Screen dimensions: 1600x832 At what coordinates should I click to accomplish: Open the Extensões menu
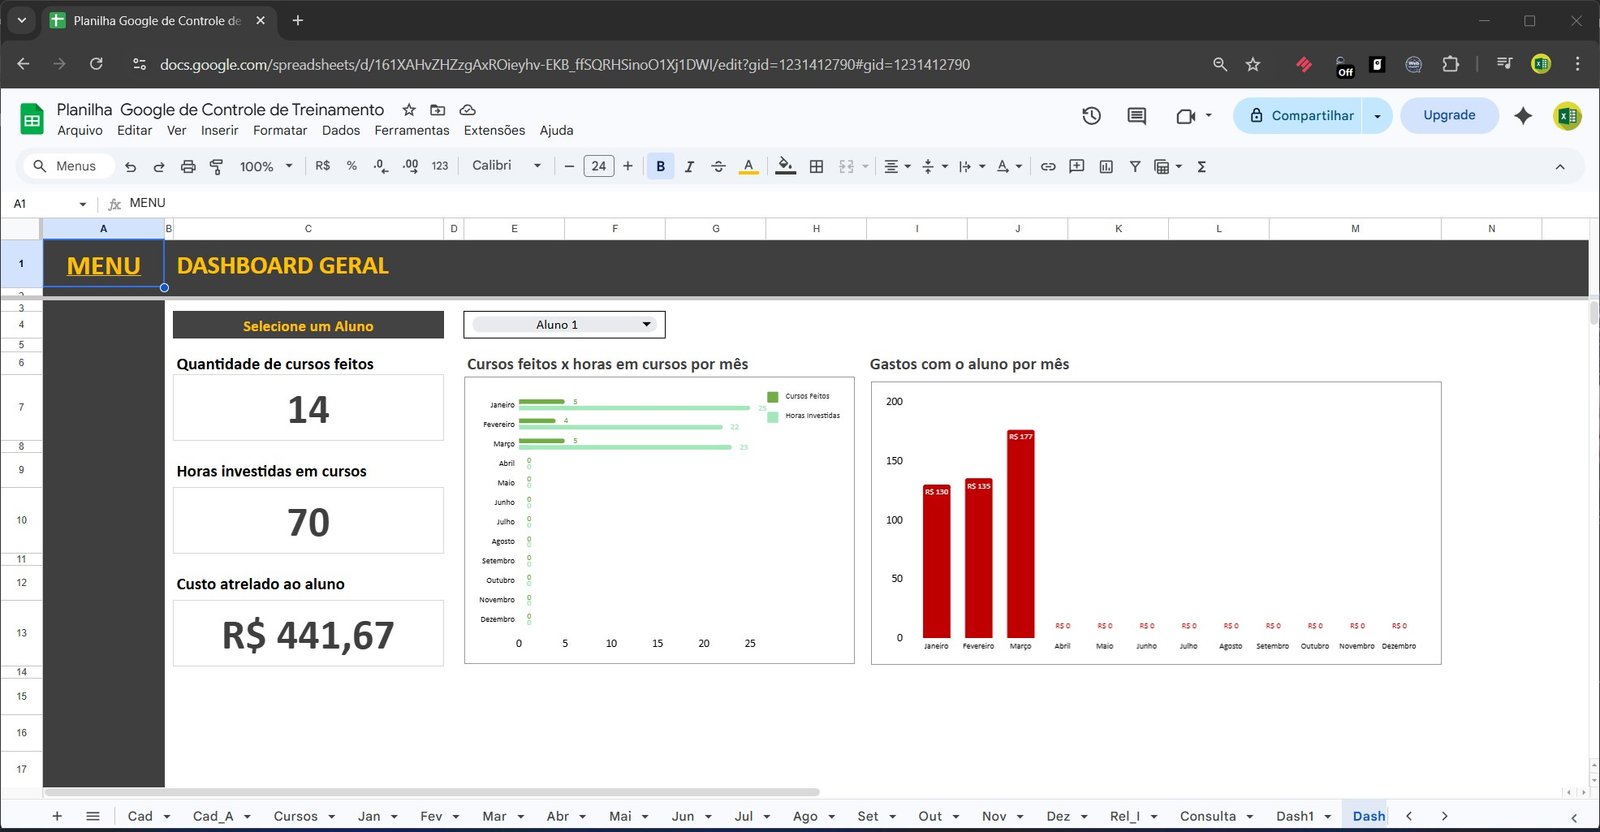tap(494, 130)
